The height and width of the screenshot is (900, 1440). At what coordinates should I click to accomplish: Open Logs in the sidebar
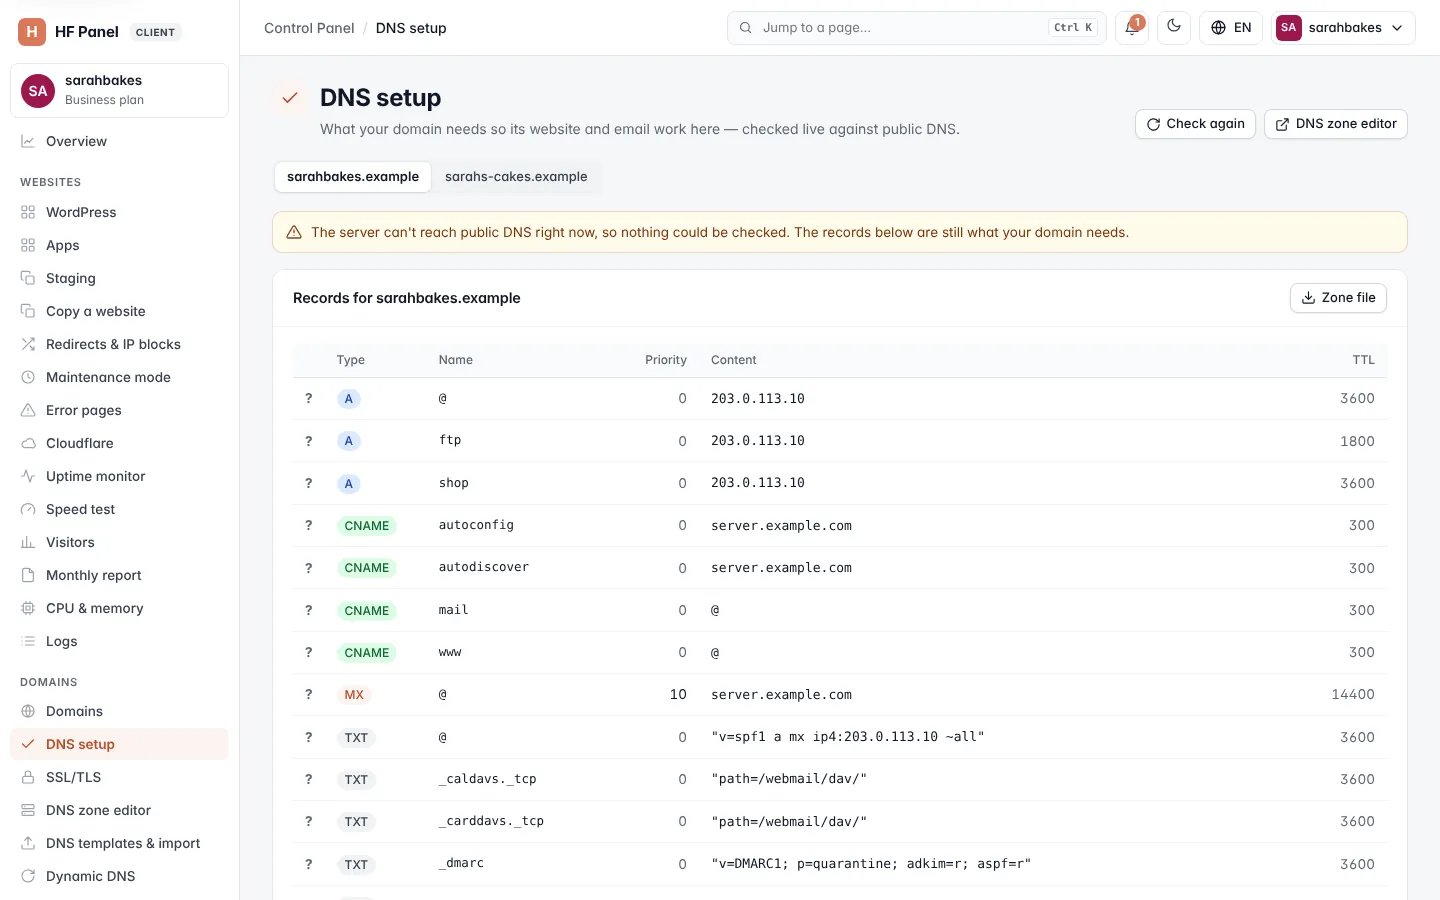(x=119, y=641)
